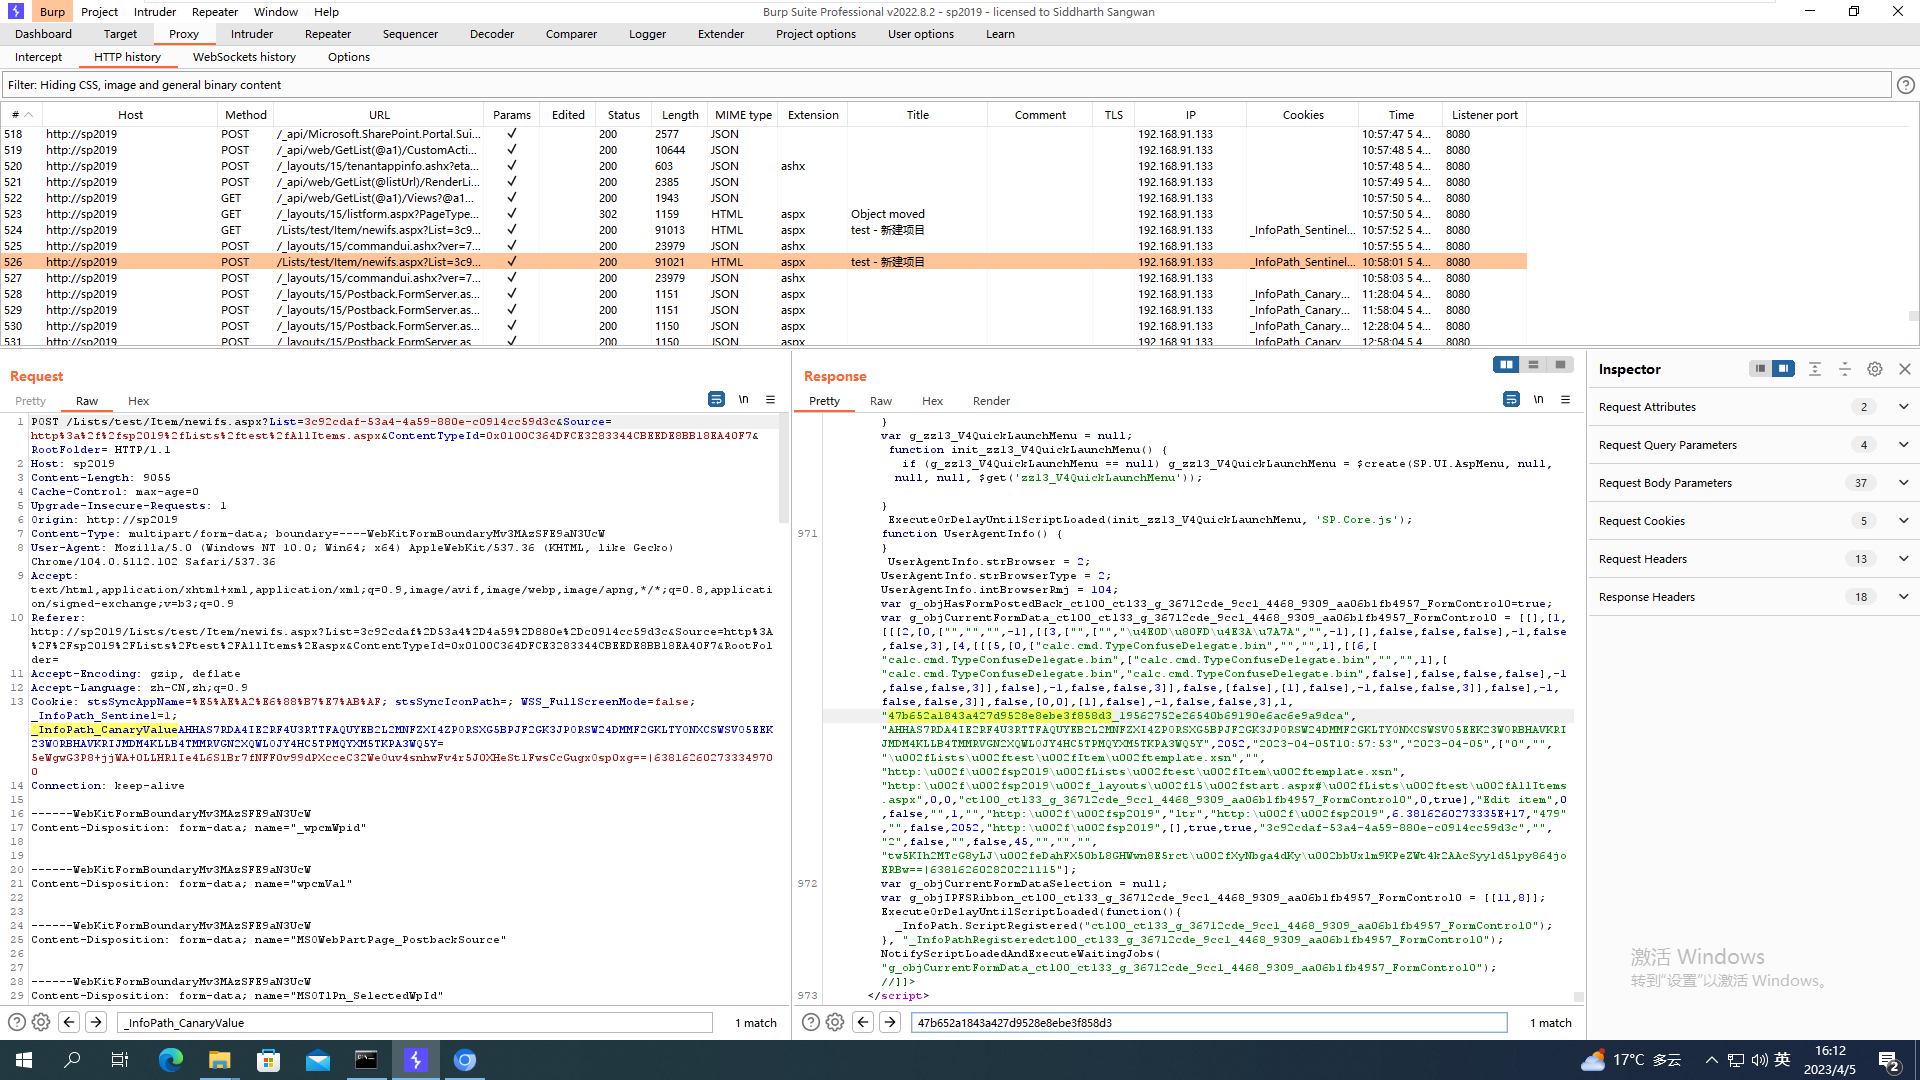Viewport: 1920px width, 1080px height.
Task: Open the Extender tab
Action: [721, 34]
